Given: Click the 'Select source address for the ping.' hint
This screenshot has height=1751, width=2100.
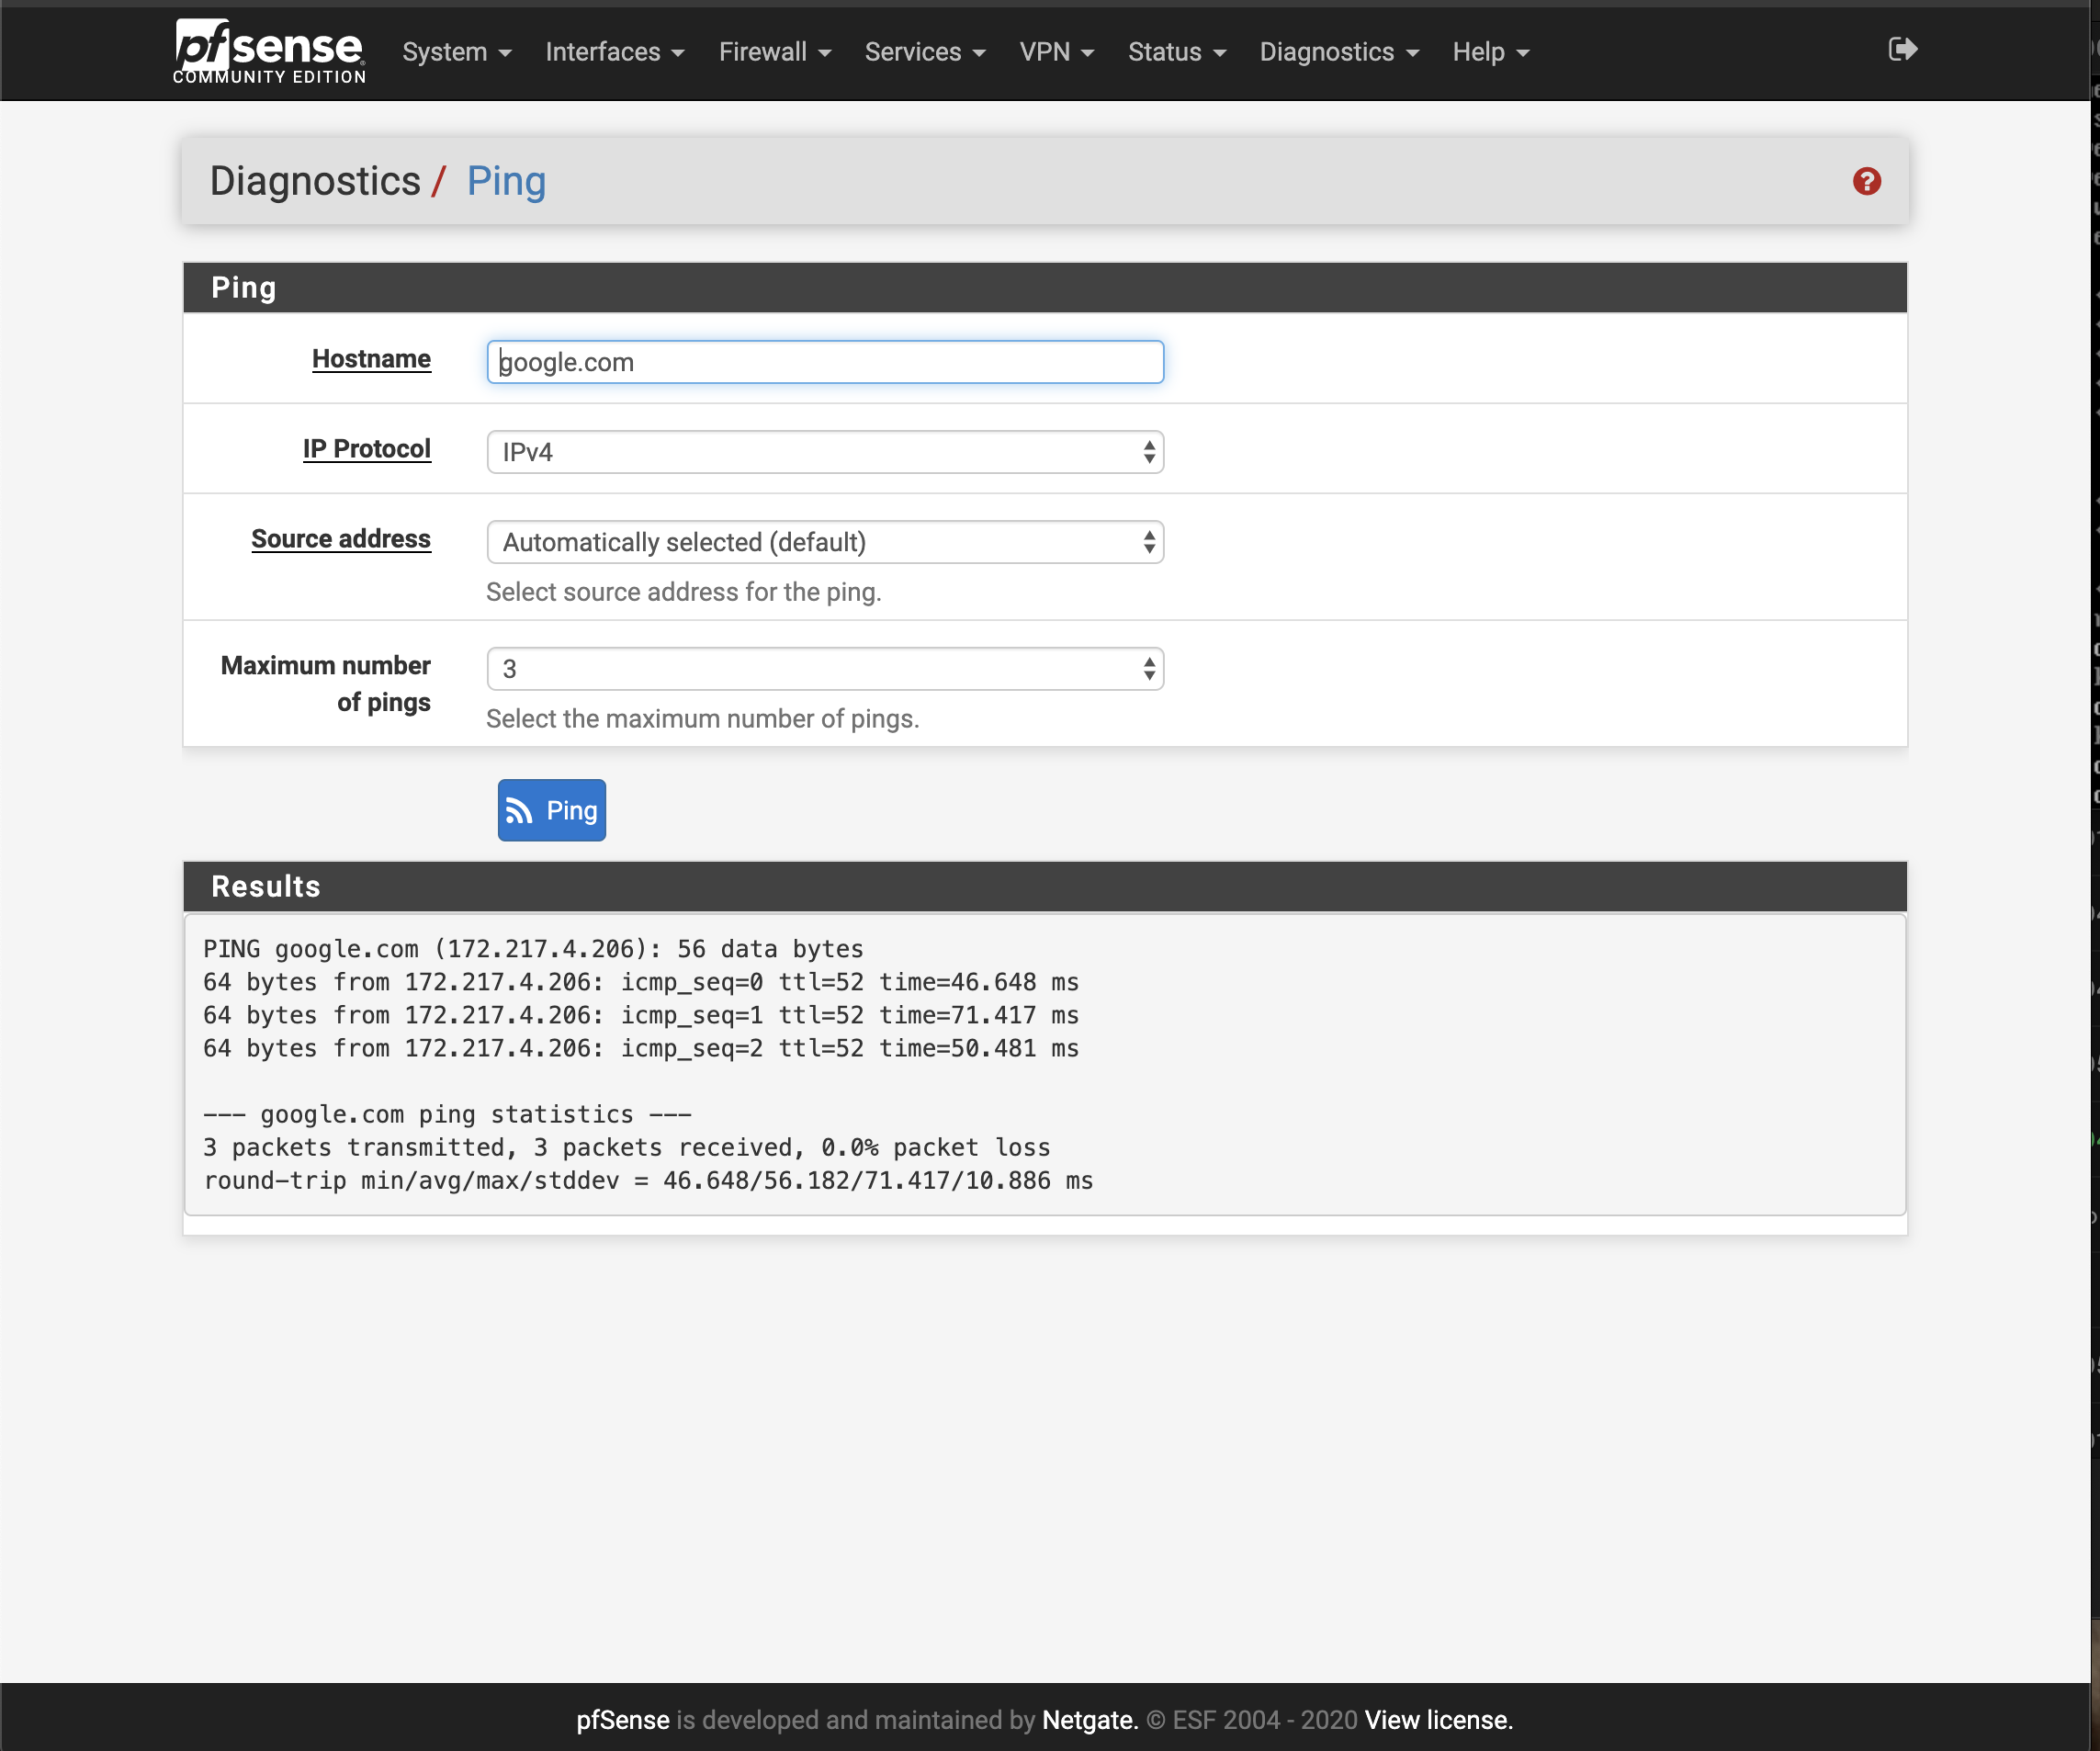Looking at the screenshot, I should [x=683, y=592].
